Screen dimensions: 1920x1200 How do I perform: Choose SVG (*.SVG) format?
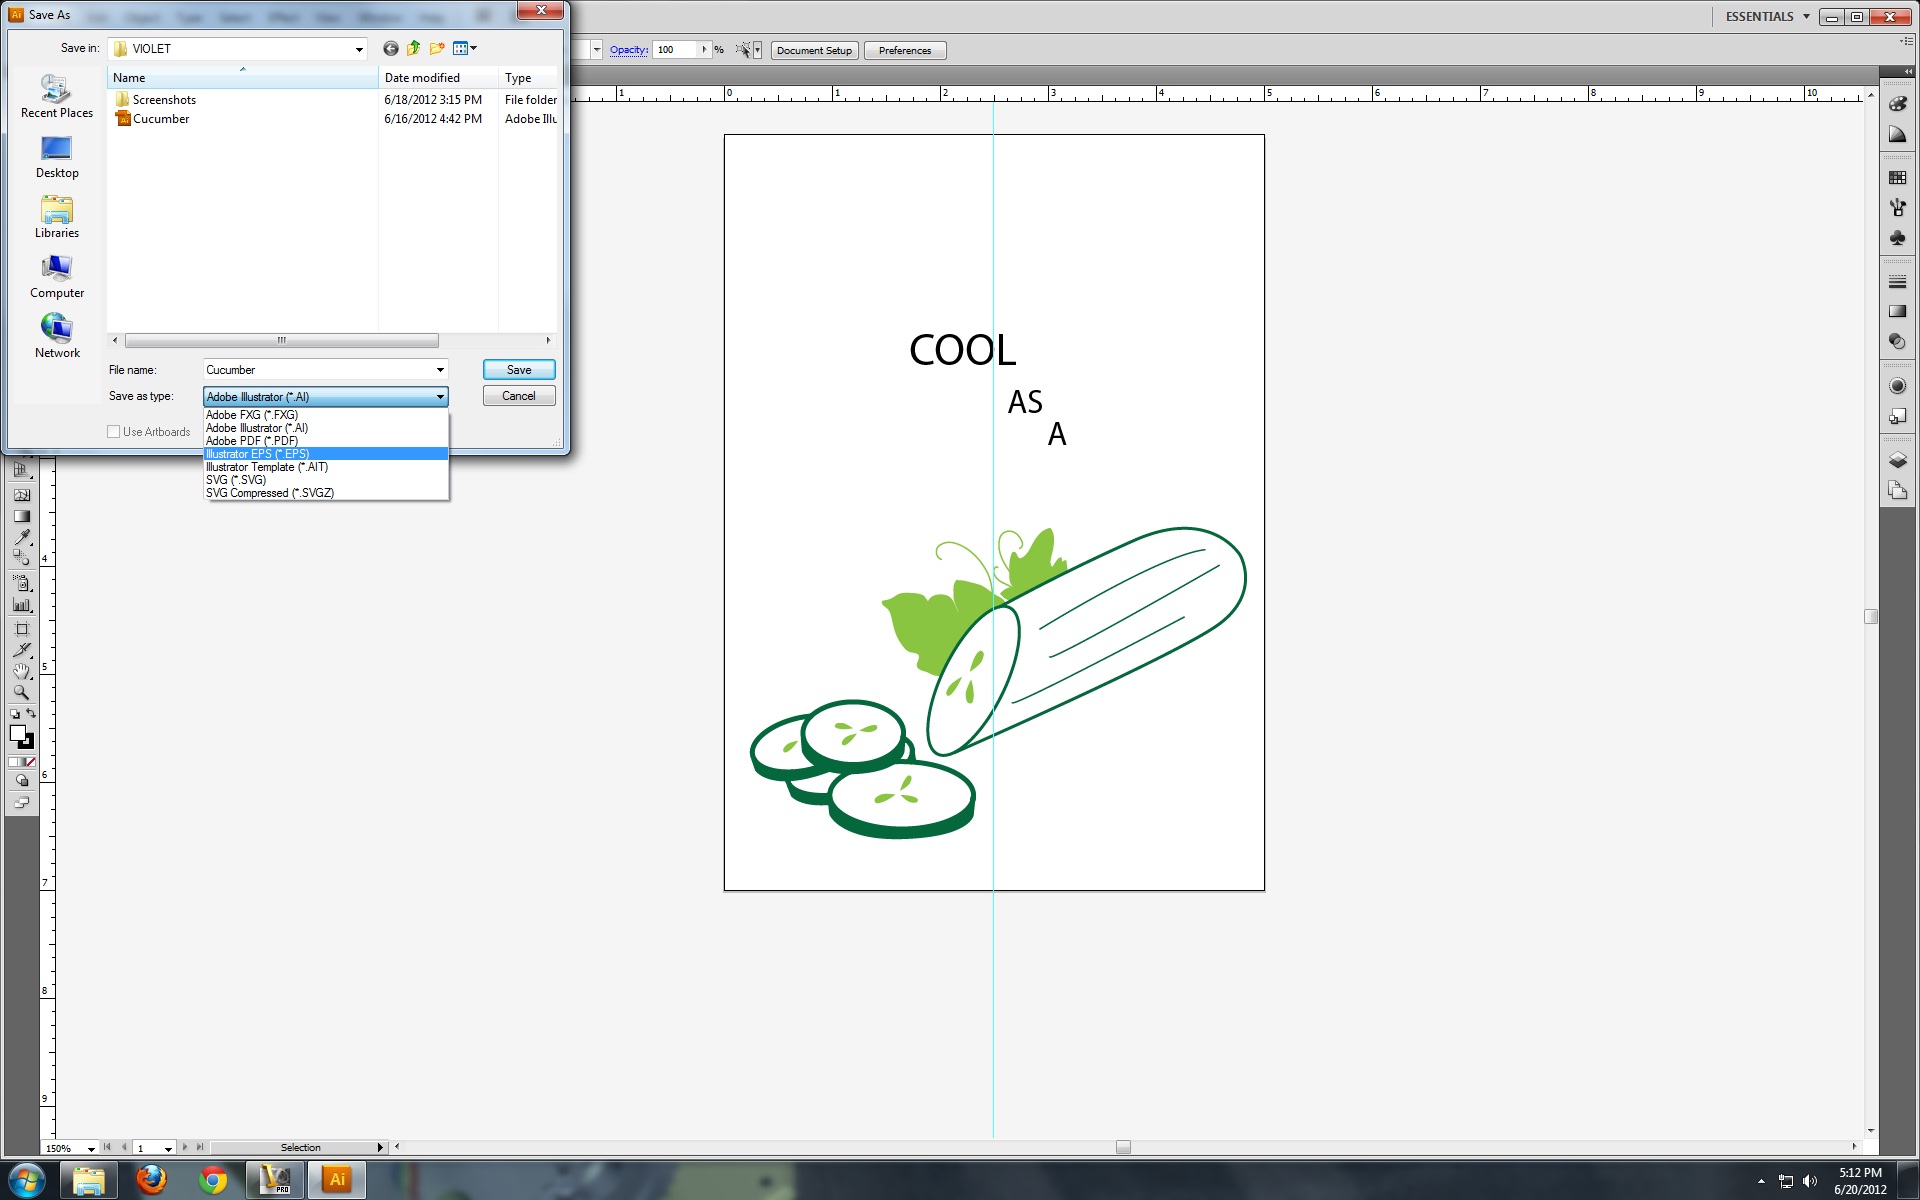point(325,480)
